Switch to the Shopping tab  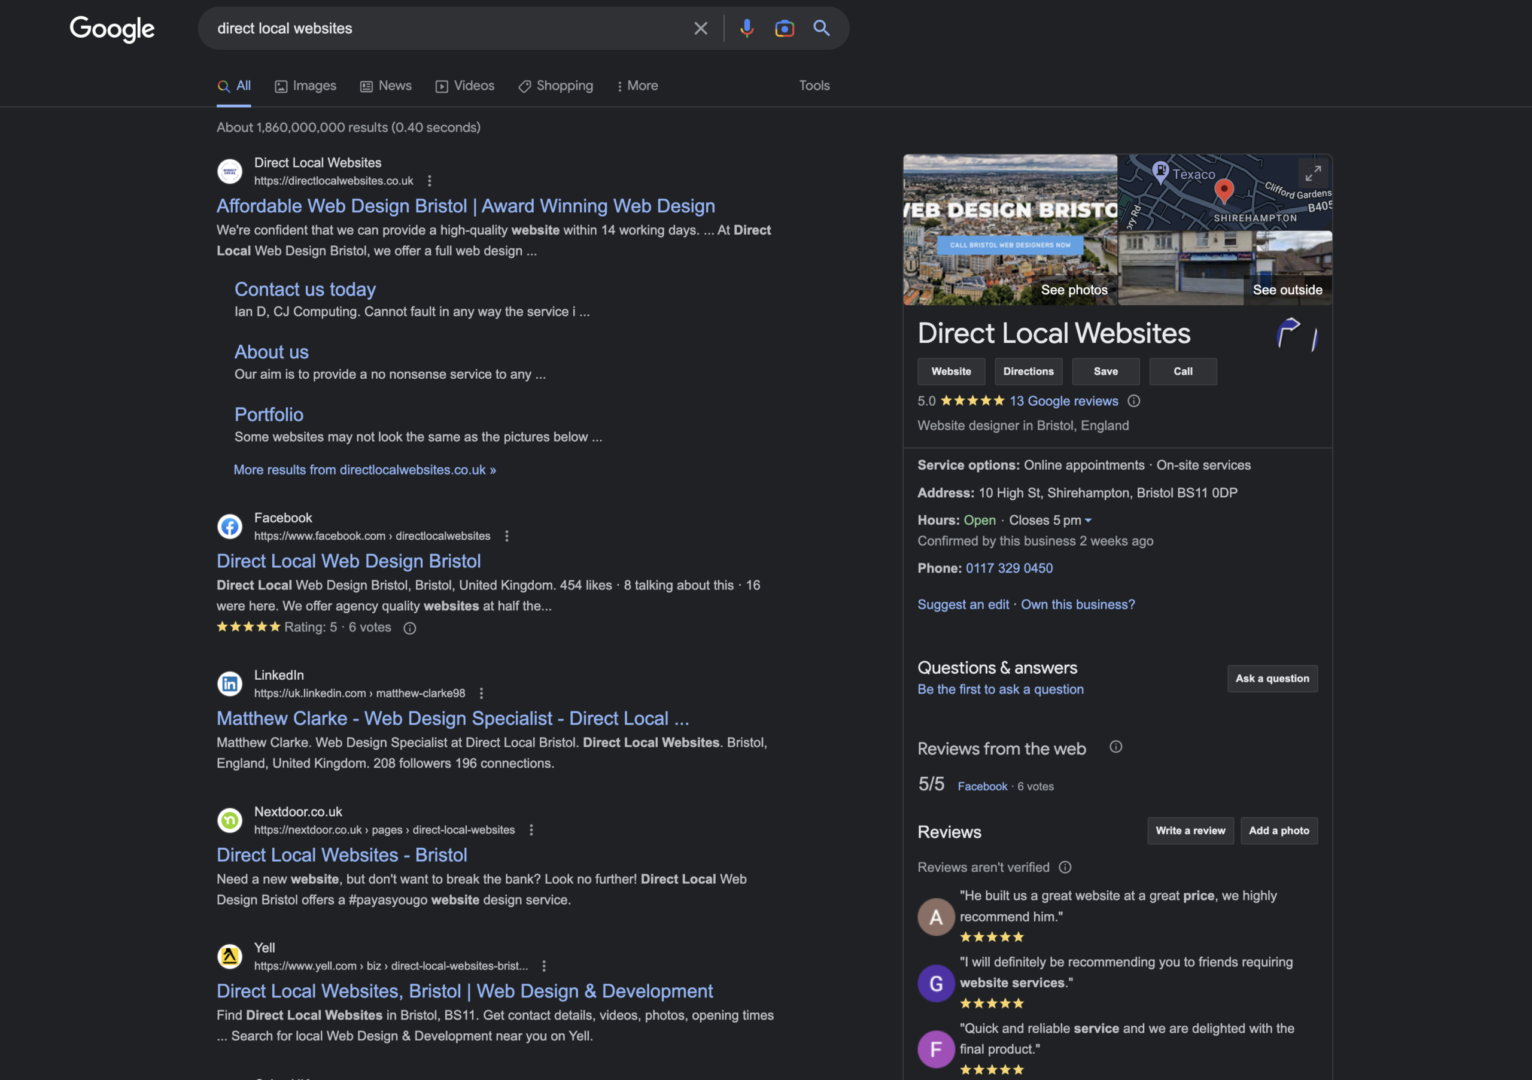(556, 86)
